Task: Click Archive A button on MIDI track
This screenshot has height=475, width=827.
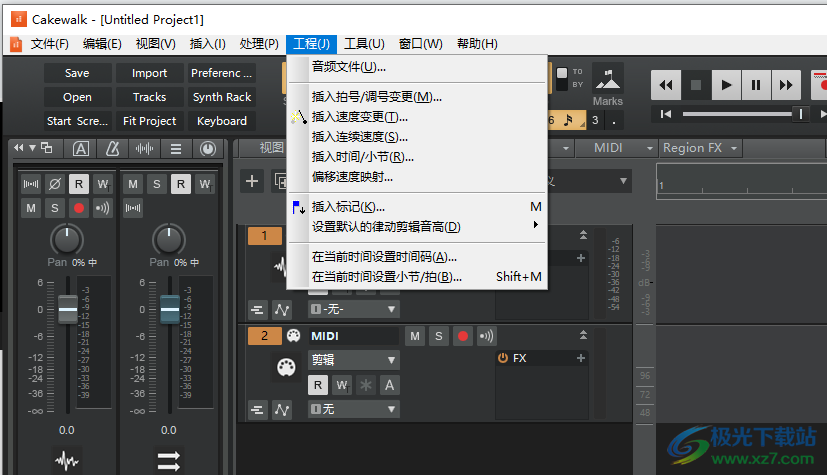Action: [x=389, y=385]
